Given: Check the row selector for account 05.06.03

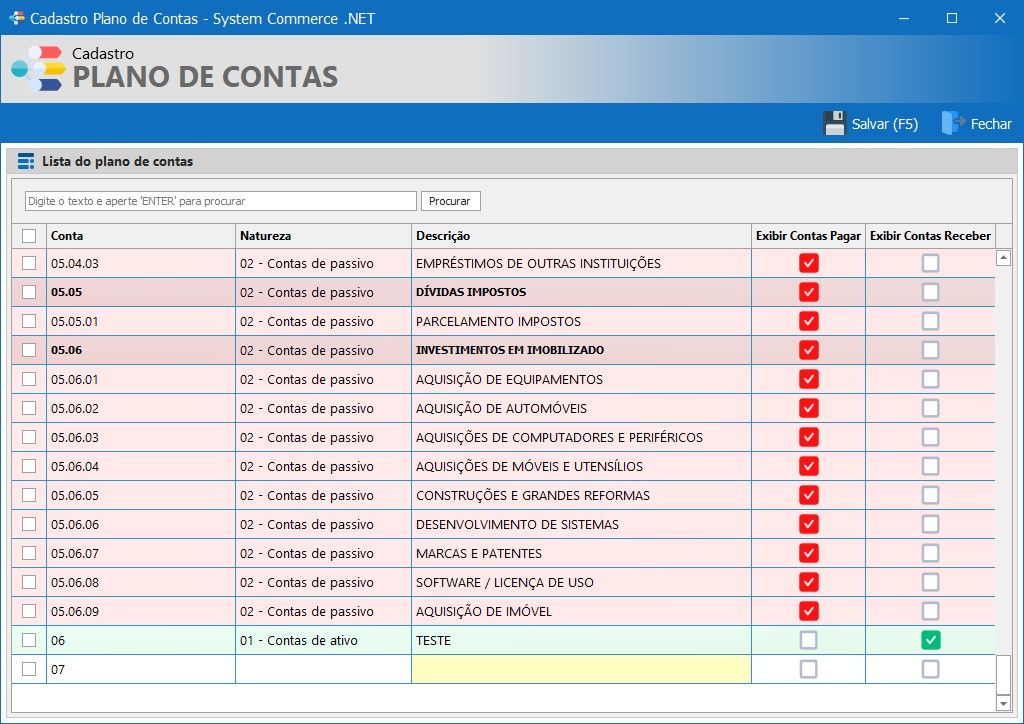Looking at the screenshot, I should (29, 437).
